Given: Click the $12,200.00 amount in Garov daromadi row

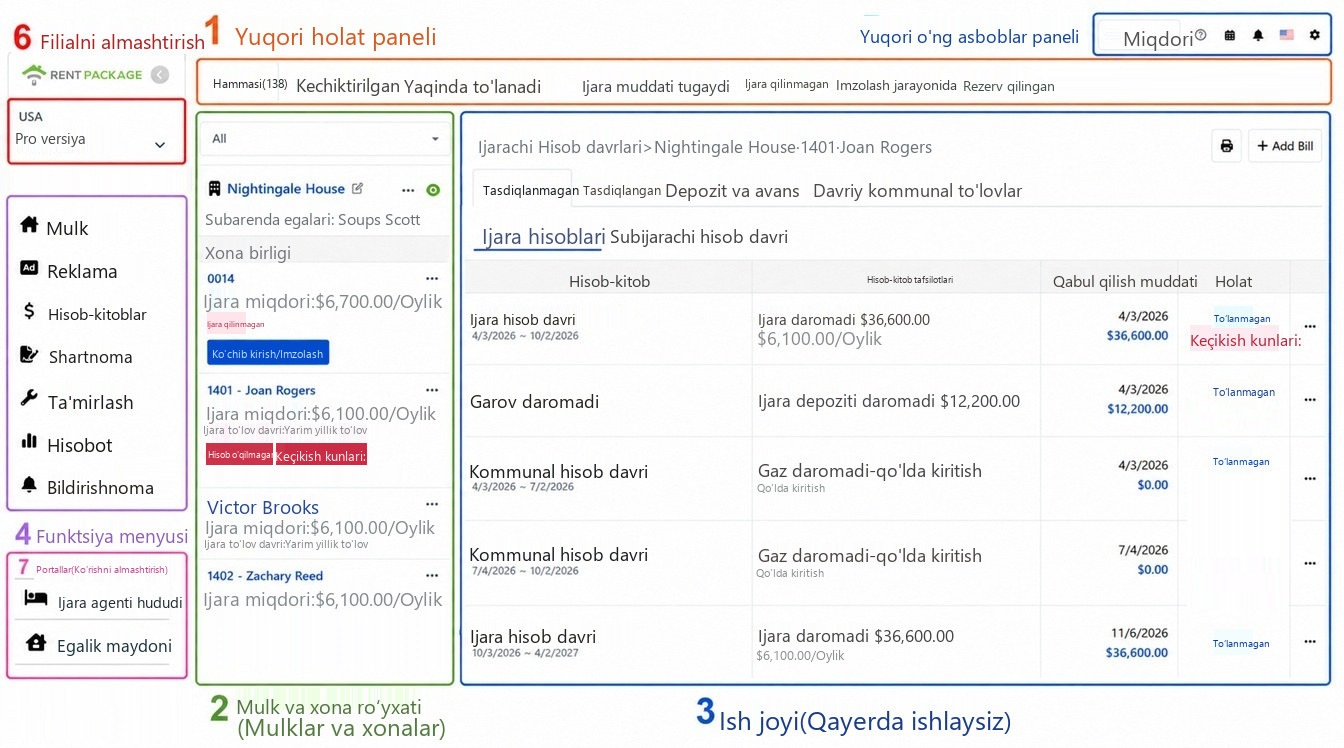Looking at the screenshot, I should pyautogui.click(x=1137, y=408).
